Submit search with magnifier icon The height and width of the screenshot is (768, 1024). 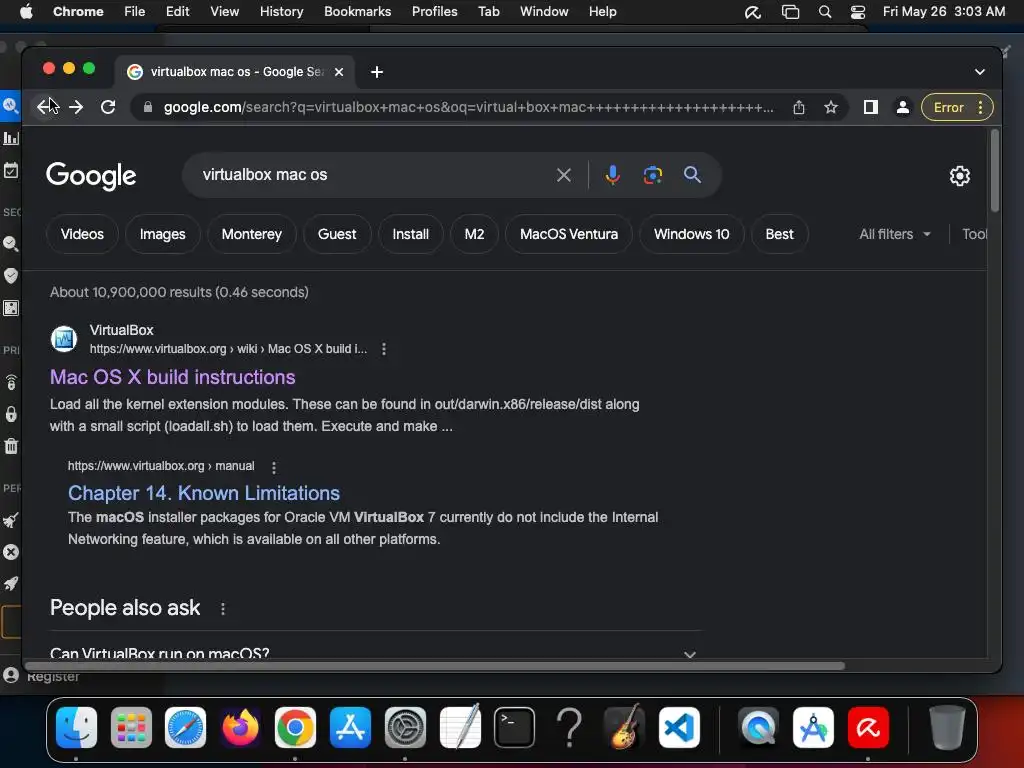692,175
